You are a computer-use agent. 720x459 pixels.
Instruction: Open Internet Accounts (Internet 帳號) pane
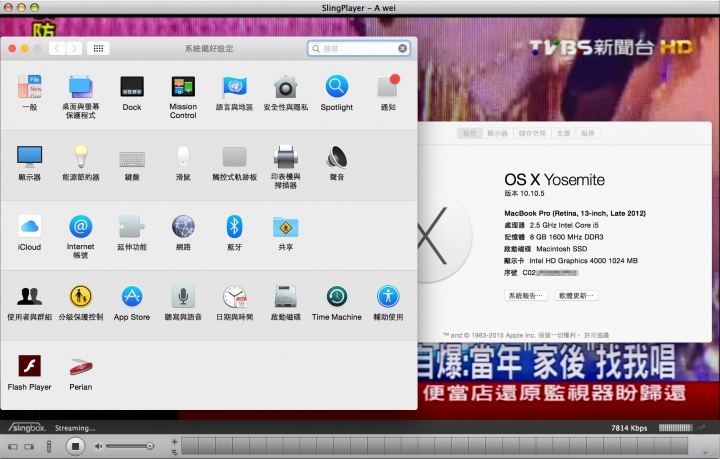click(x=81, y=237)
